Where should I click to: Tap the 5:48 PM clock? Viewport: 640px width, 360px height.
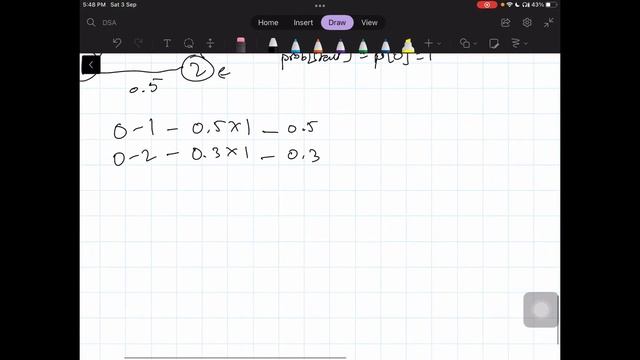(x=94, y=5)
